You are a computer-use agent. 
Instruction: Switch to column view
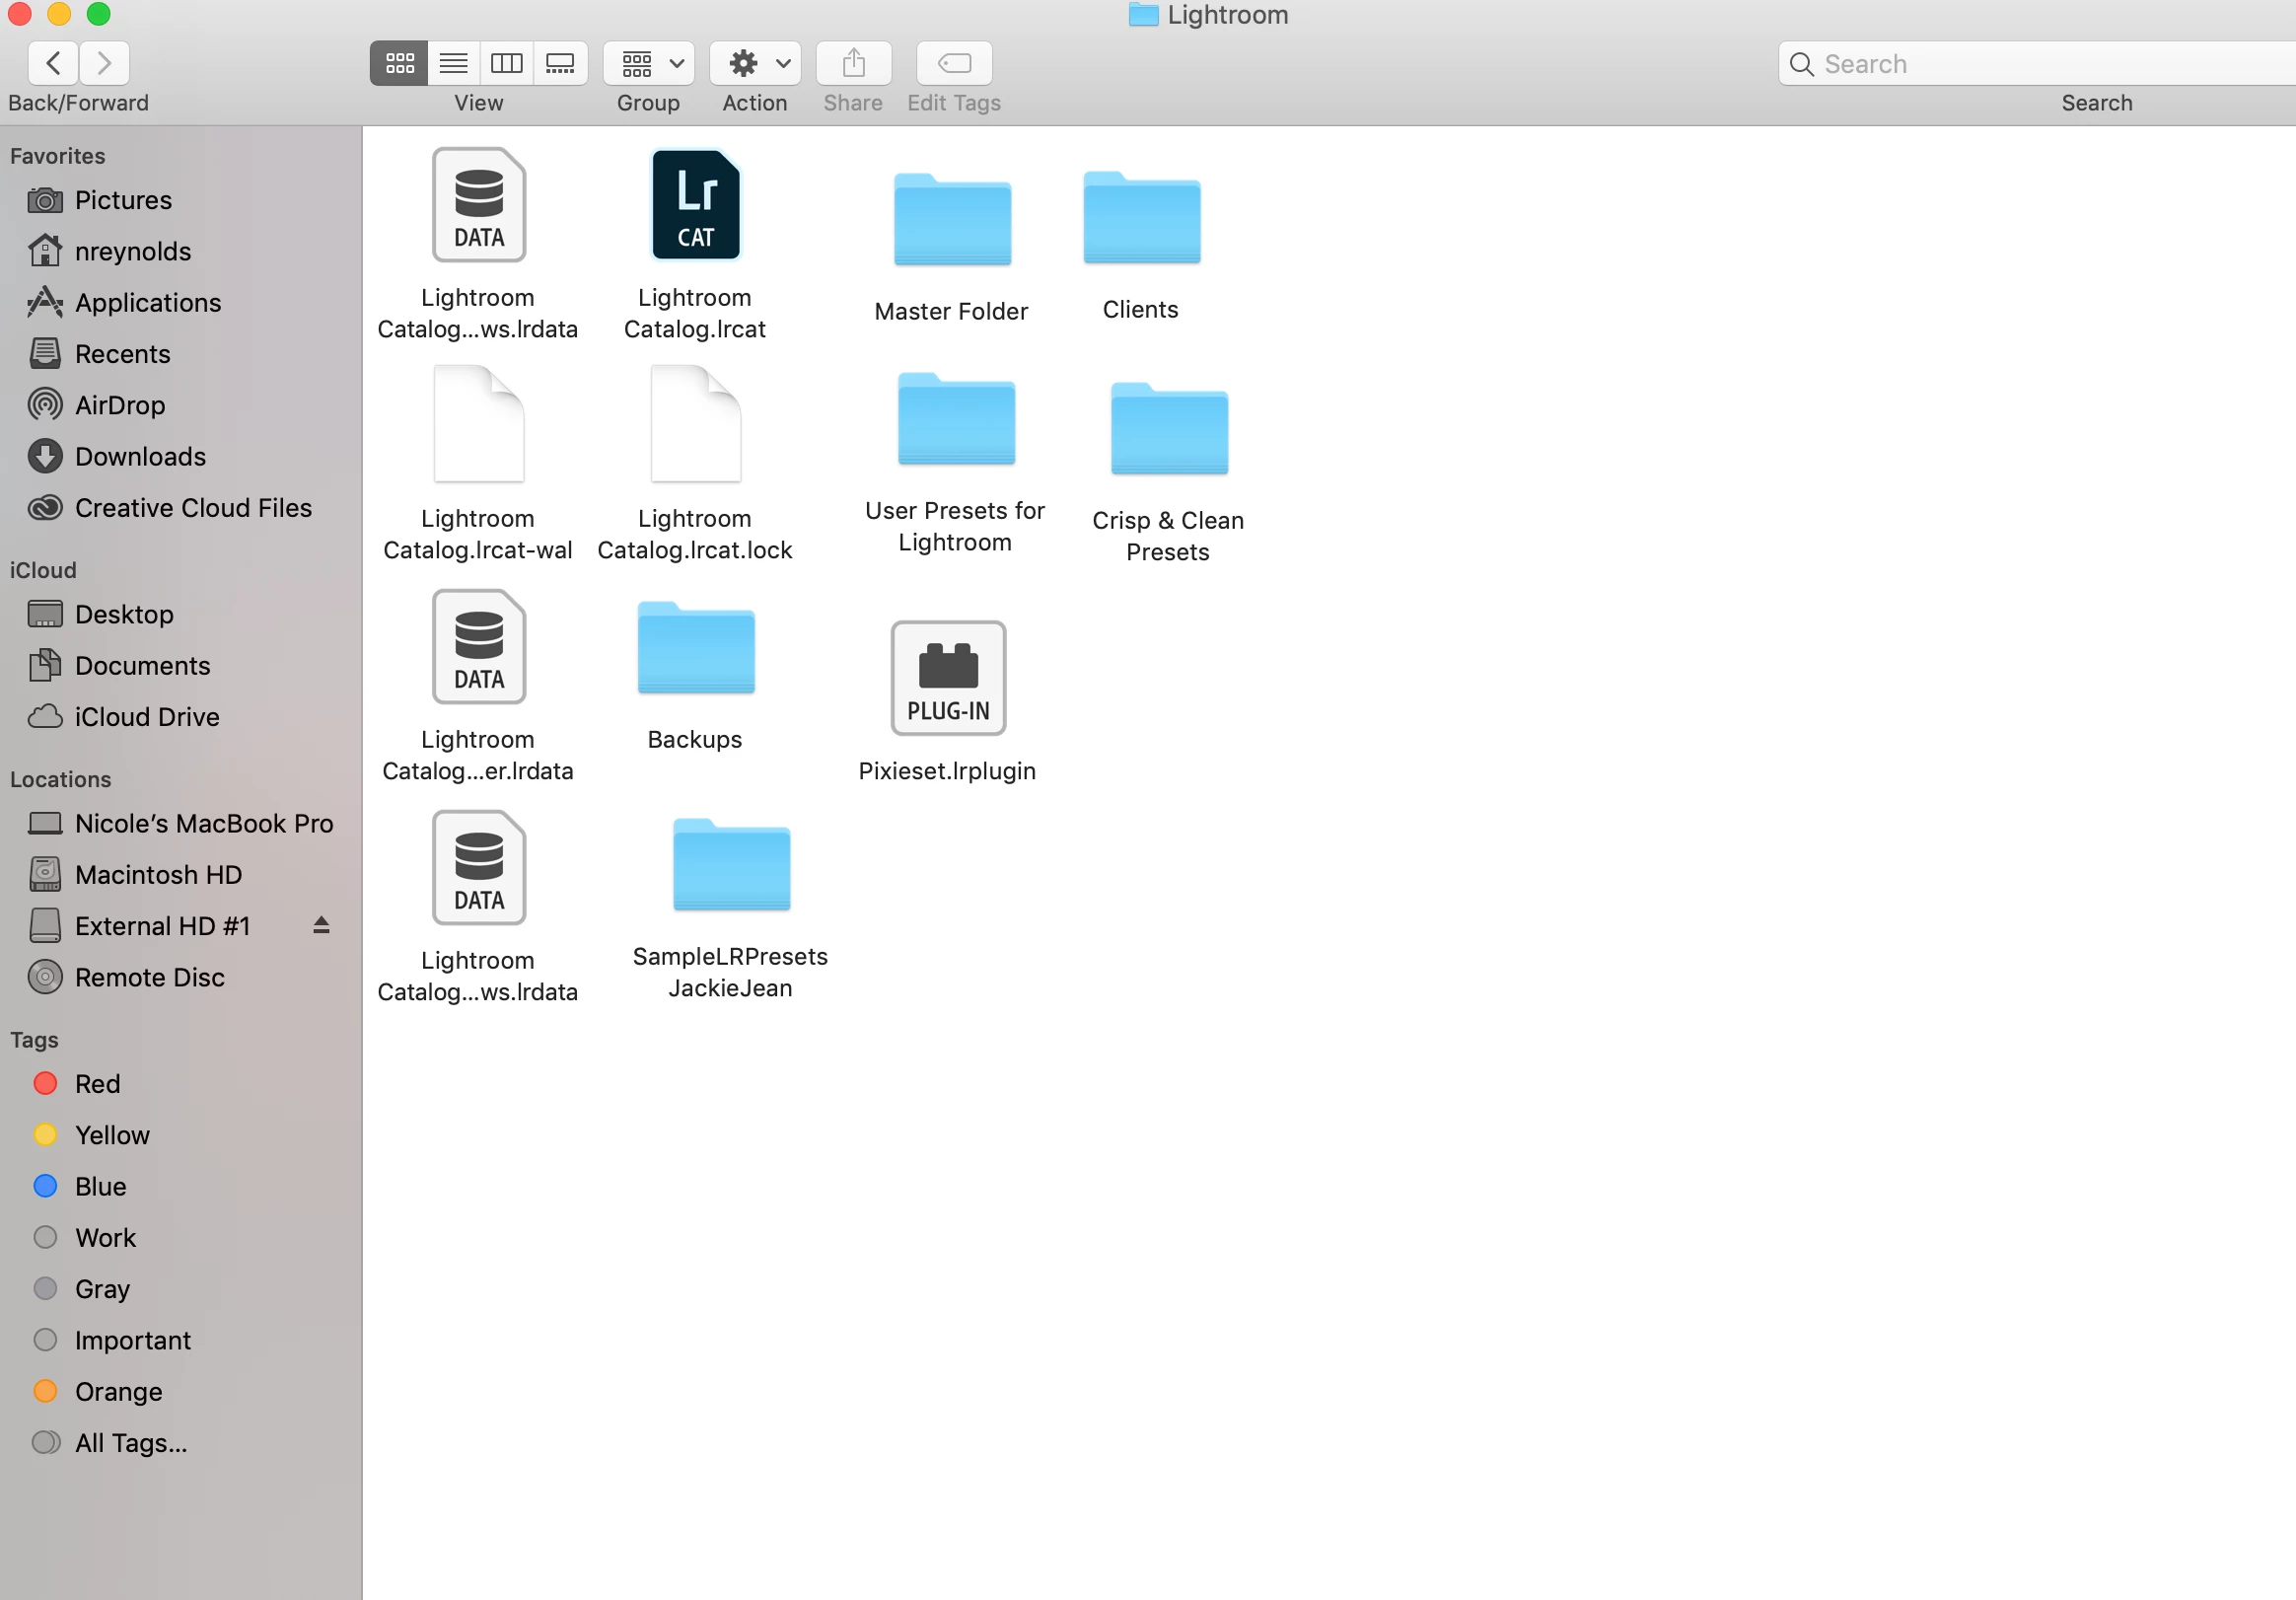pyautogui.click(x=506, y=64)
